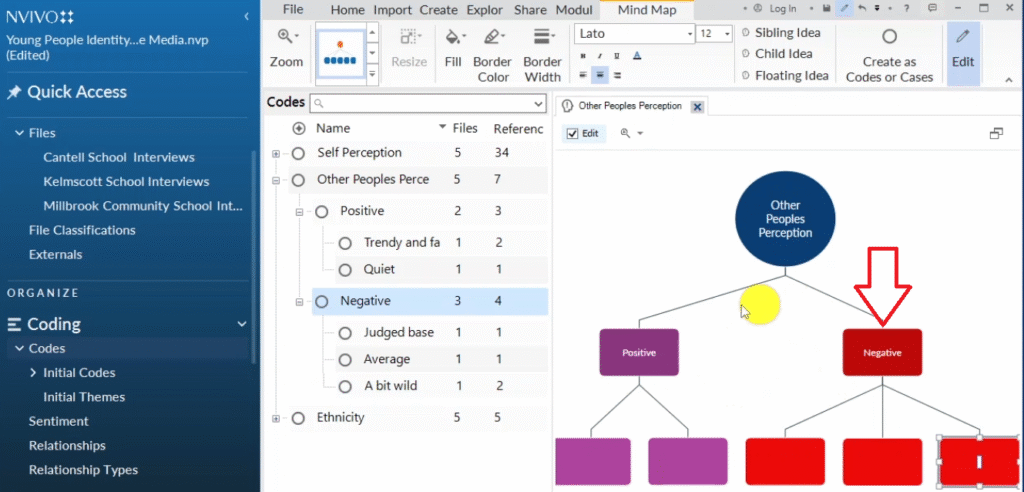1024x492 pixels.
Task: Switch to the Home ribbon tab
Action: coord(347,10)
